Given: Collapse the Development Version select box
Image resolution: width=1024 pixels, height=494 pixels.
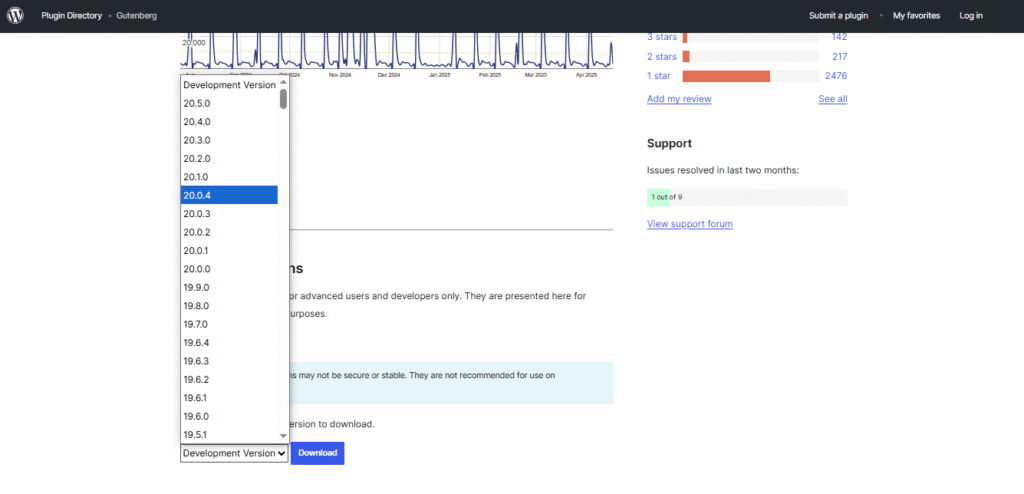Looking at the screenshot, I should click(234, 453).
